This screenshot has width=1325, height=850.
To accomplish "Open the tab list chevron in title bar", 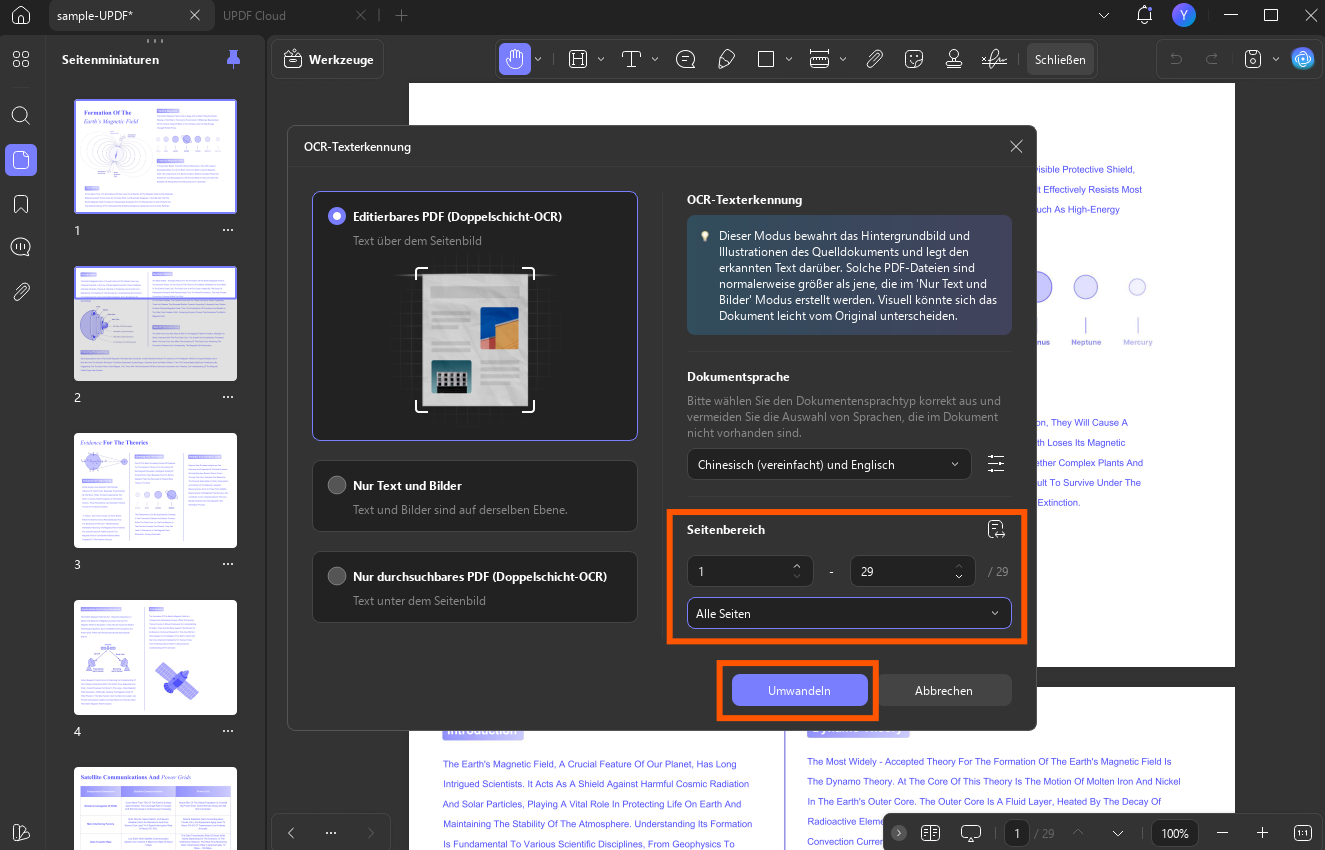I will 1104,16.
